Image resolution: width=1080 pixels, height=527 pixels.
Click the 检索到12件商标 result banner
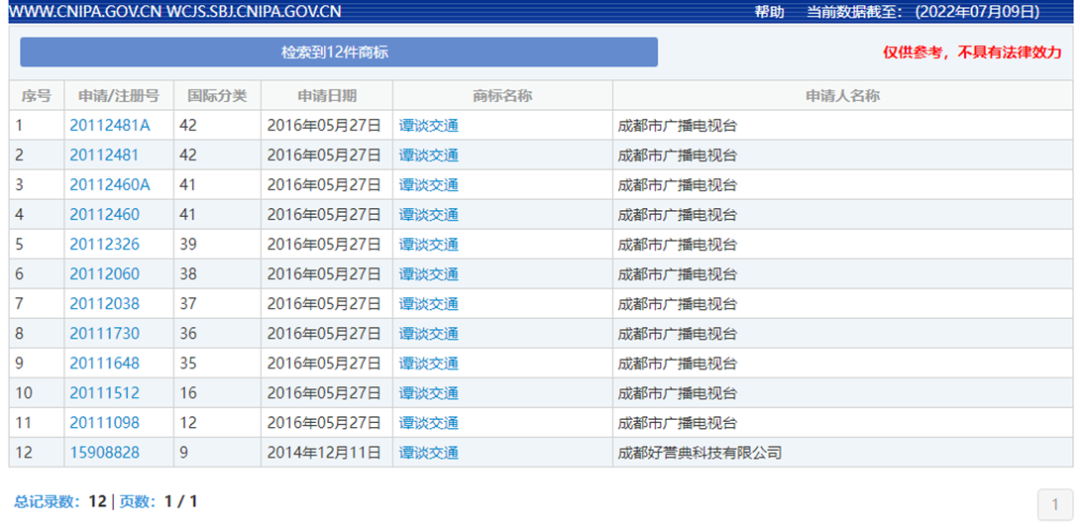point(339,52)
